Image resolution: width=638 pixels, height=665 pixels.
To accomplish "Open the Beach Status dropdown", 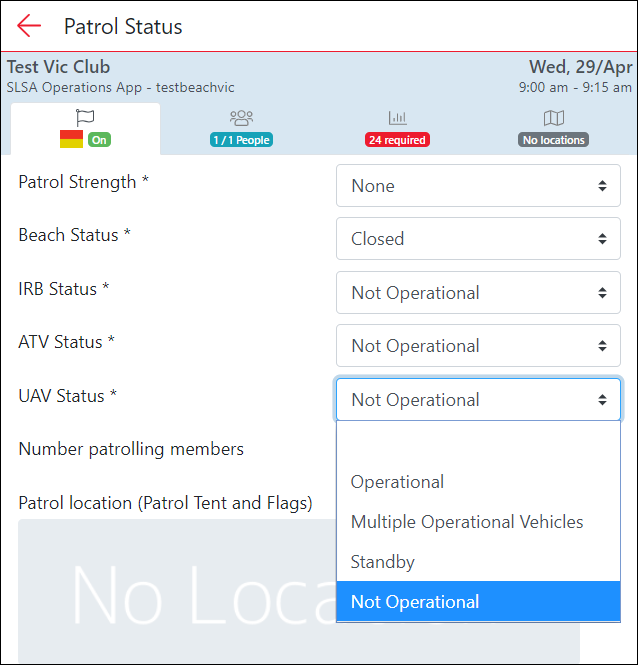I will (478, 239).
